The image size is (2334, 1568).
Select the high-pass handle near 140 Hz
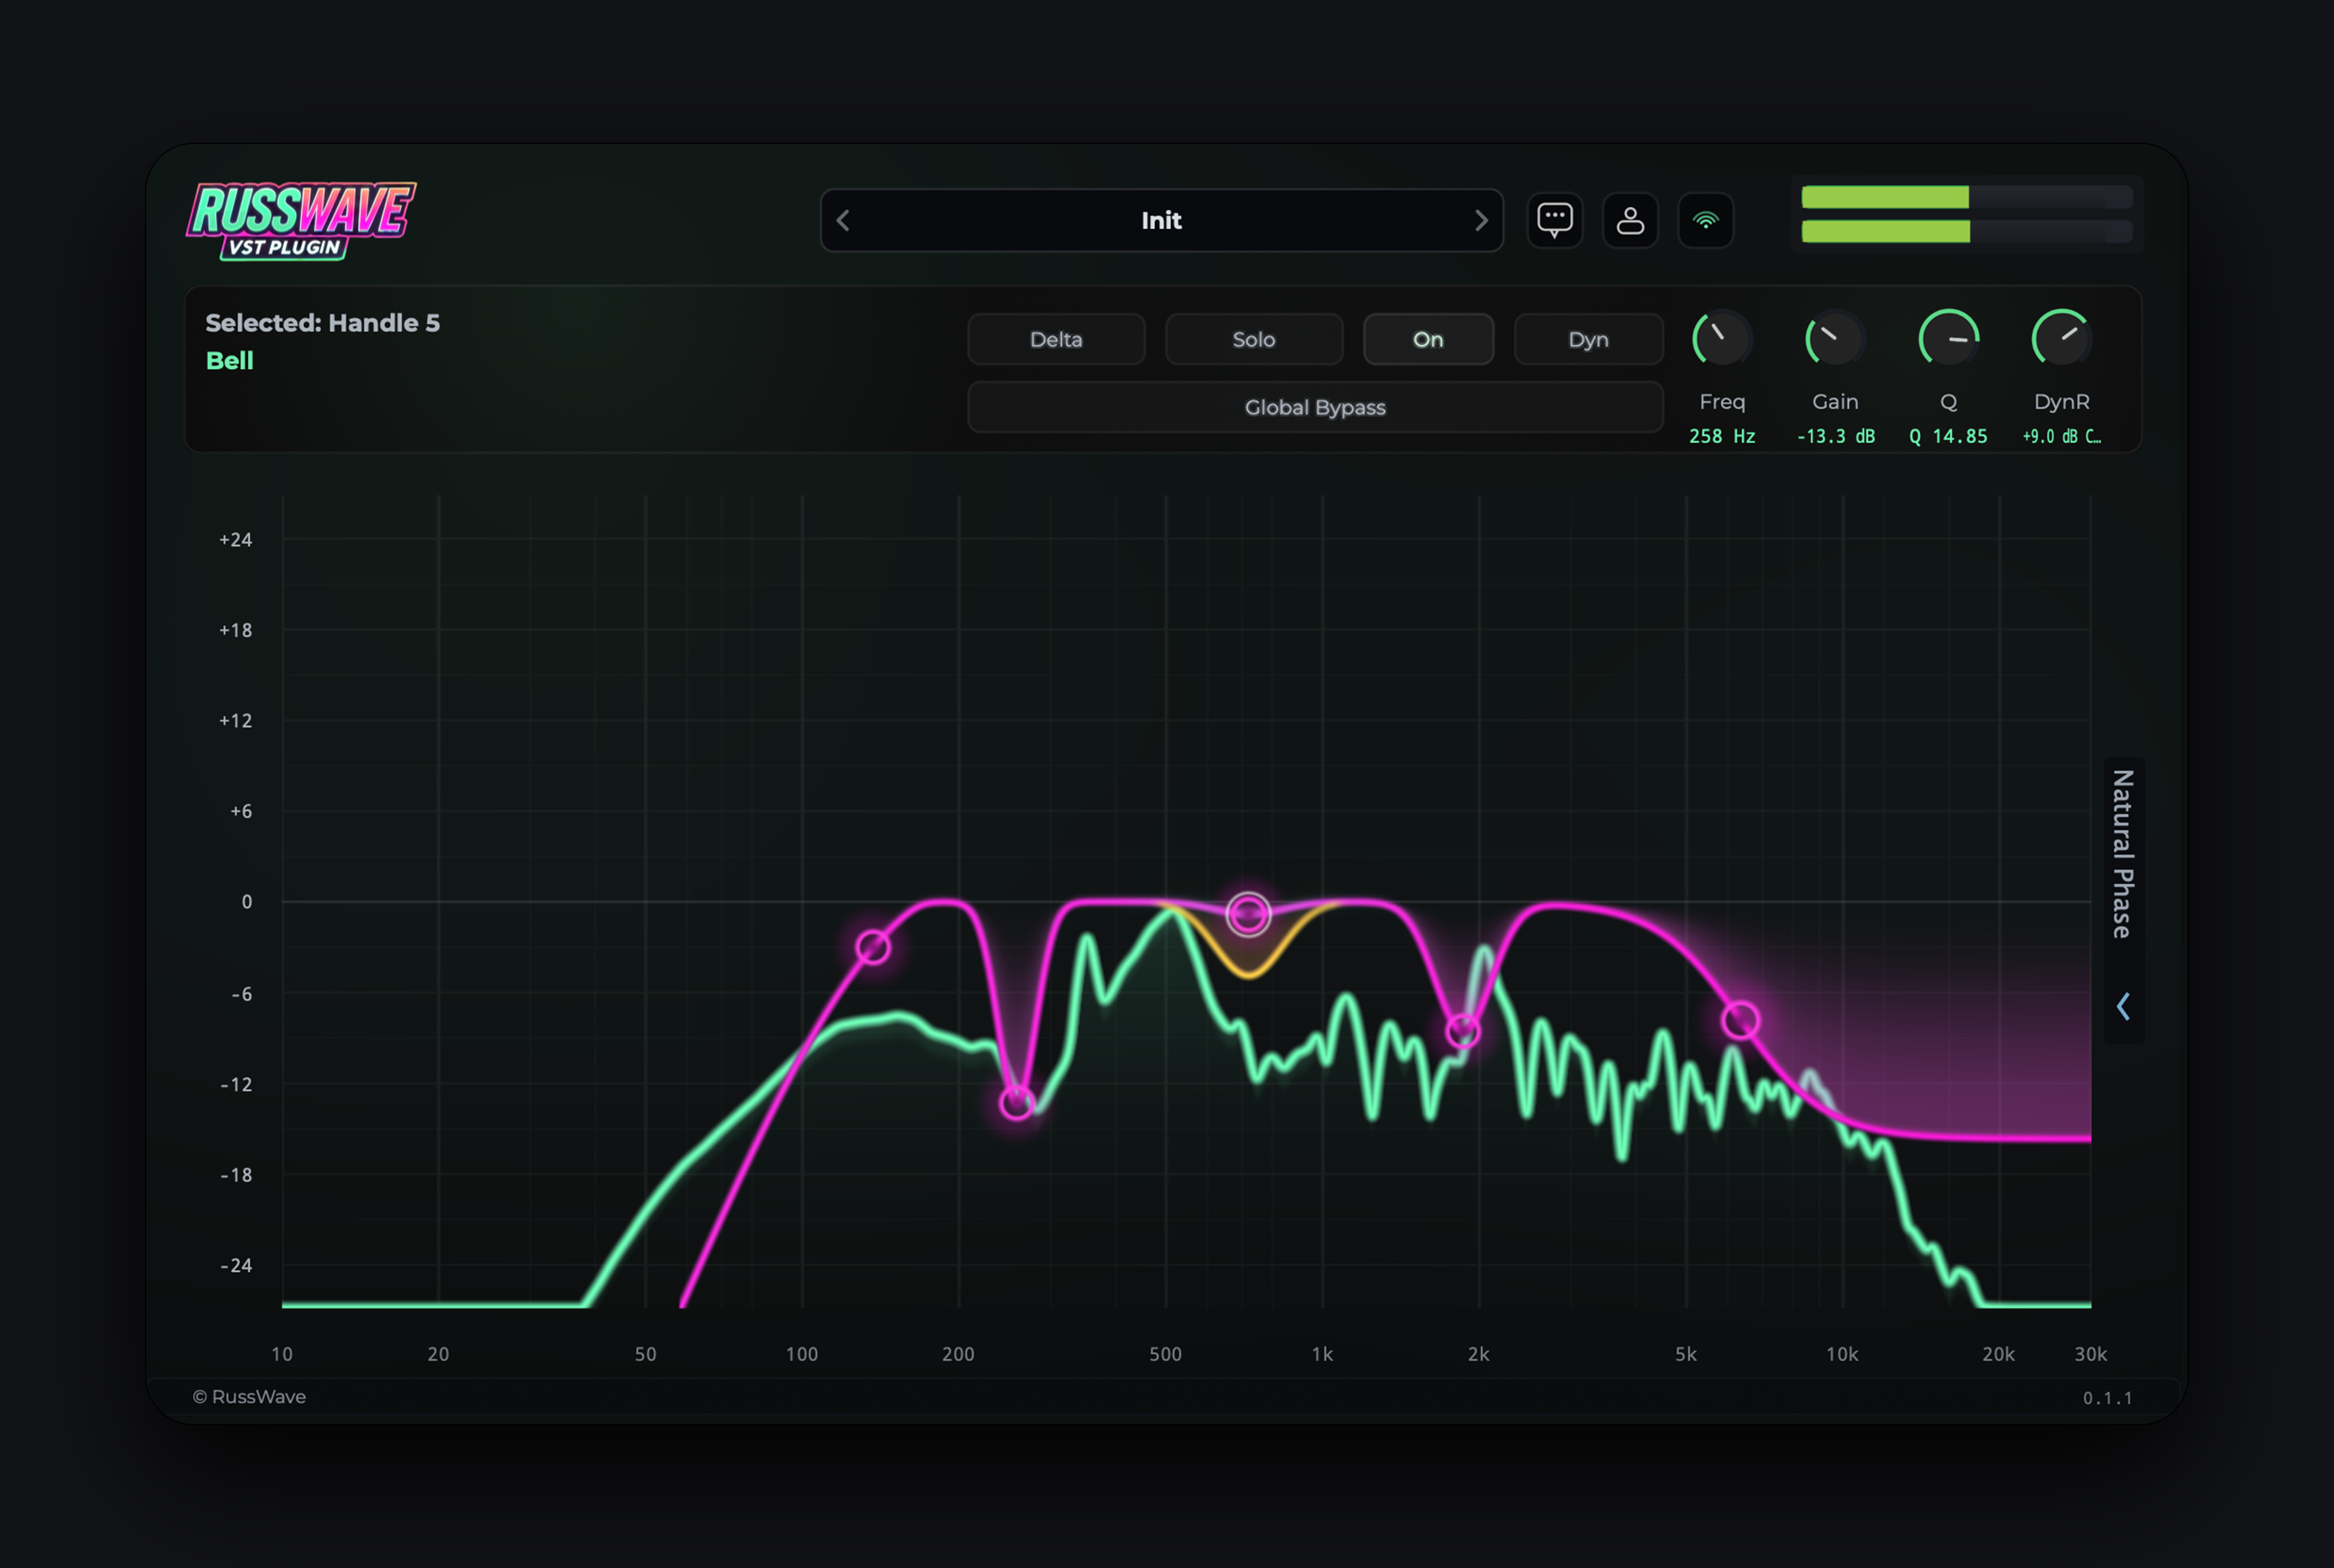tap(873, 946)
